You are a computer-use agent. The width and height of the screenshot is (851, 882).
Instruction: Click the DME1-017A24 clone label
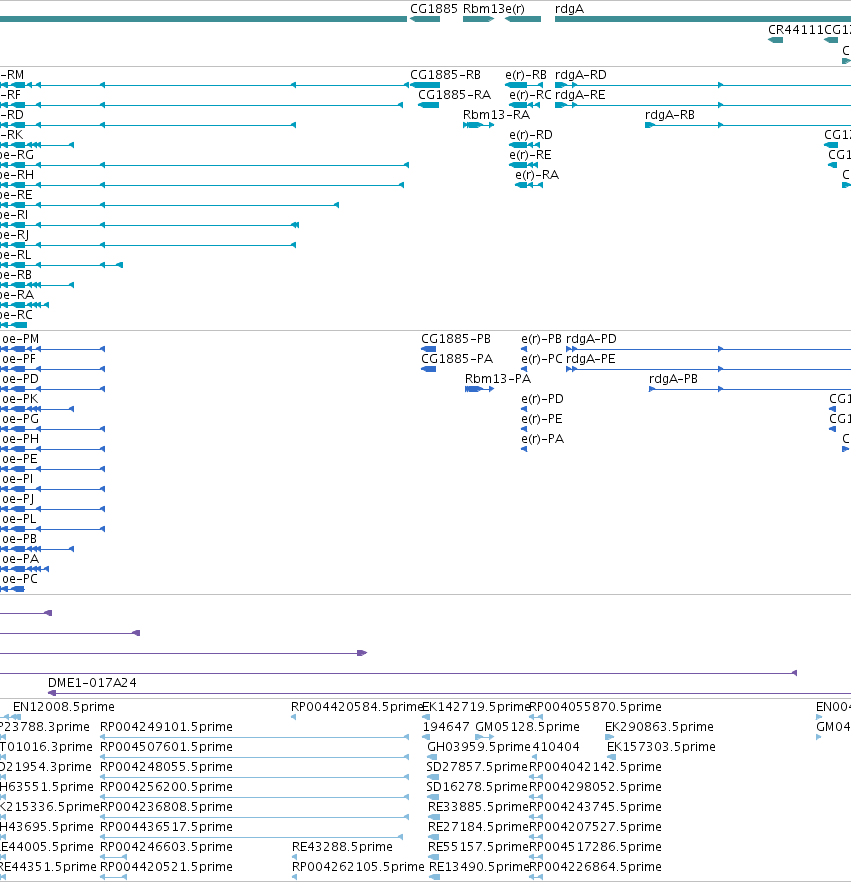tap(92, 683)
